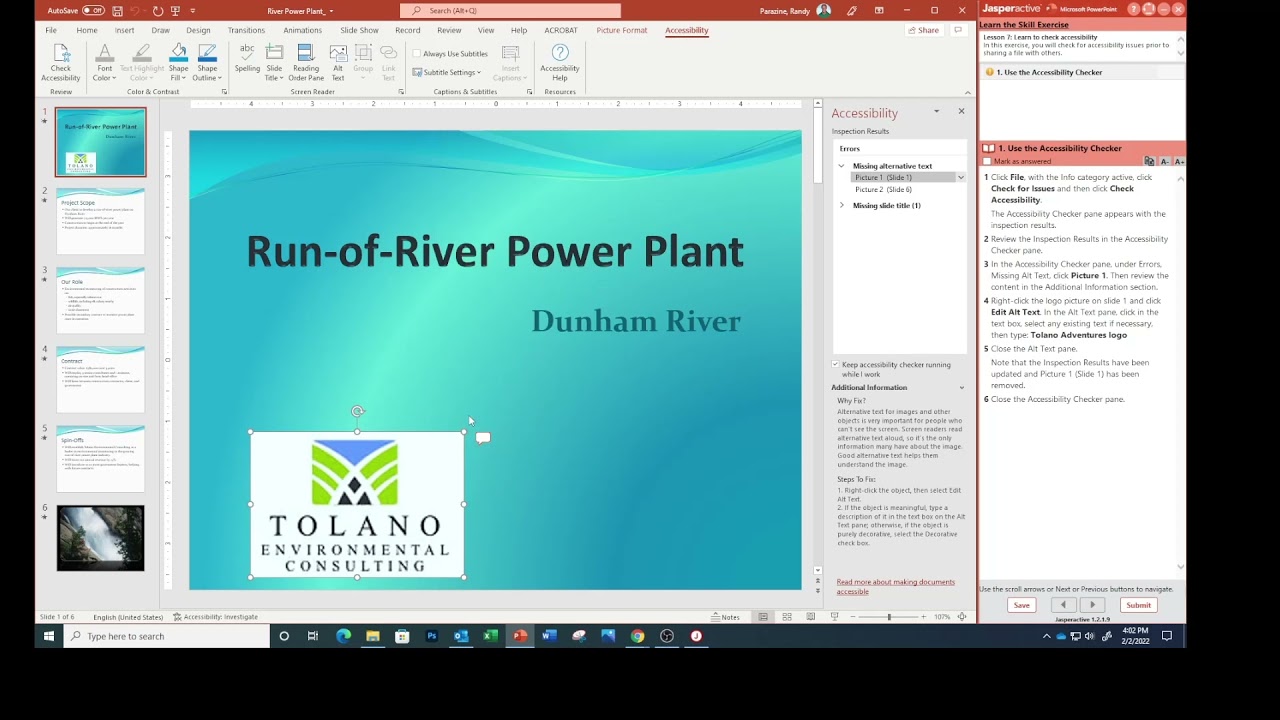1280x720 pixels.
Task: Select slide 6 waterfall thumbnail
Action: click(100, 538)
